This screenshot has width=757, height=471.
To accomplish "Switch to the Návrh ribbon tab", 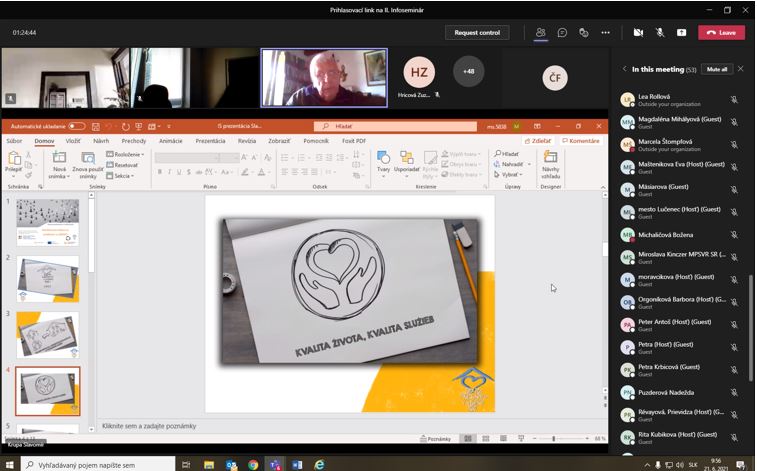I will click(101, 141).
